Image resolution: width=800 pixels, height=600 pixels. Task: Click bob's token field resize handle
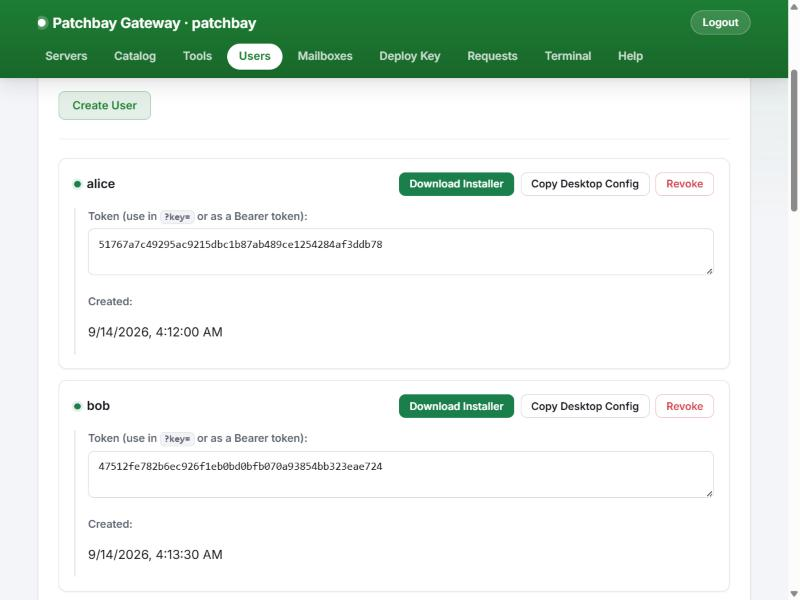pos(709,493)
